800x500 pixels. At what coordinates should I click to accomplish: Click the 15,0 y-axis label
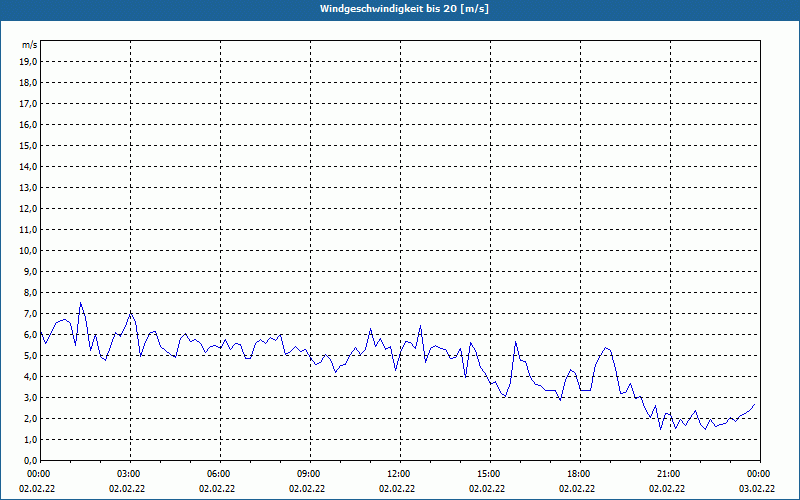(x=28, y=145)
